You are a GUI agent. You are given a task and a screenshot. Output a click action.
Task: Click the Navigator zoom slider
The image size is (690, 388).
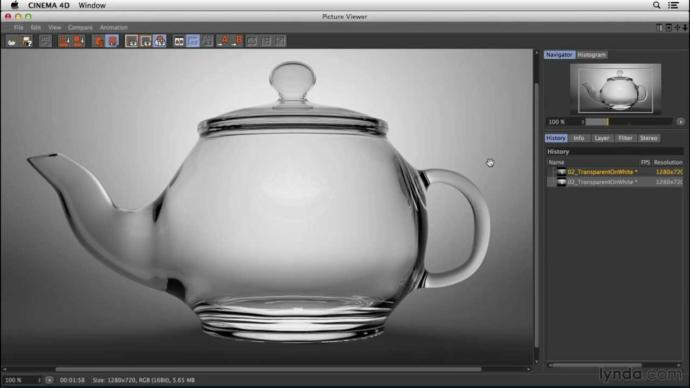(x=628, y=122)
